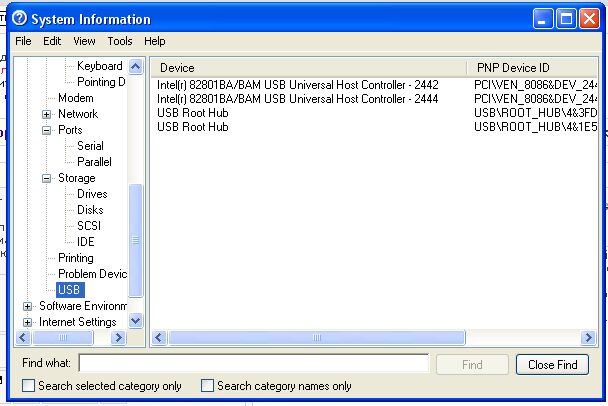The height and width of the screenshot is (406, 608).
Task: Click right arrow of details horizontal scrollbar
Action: pyautogui.click(x=589, y=338)
